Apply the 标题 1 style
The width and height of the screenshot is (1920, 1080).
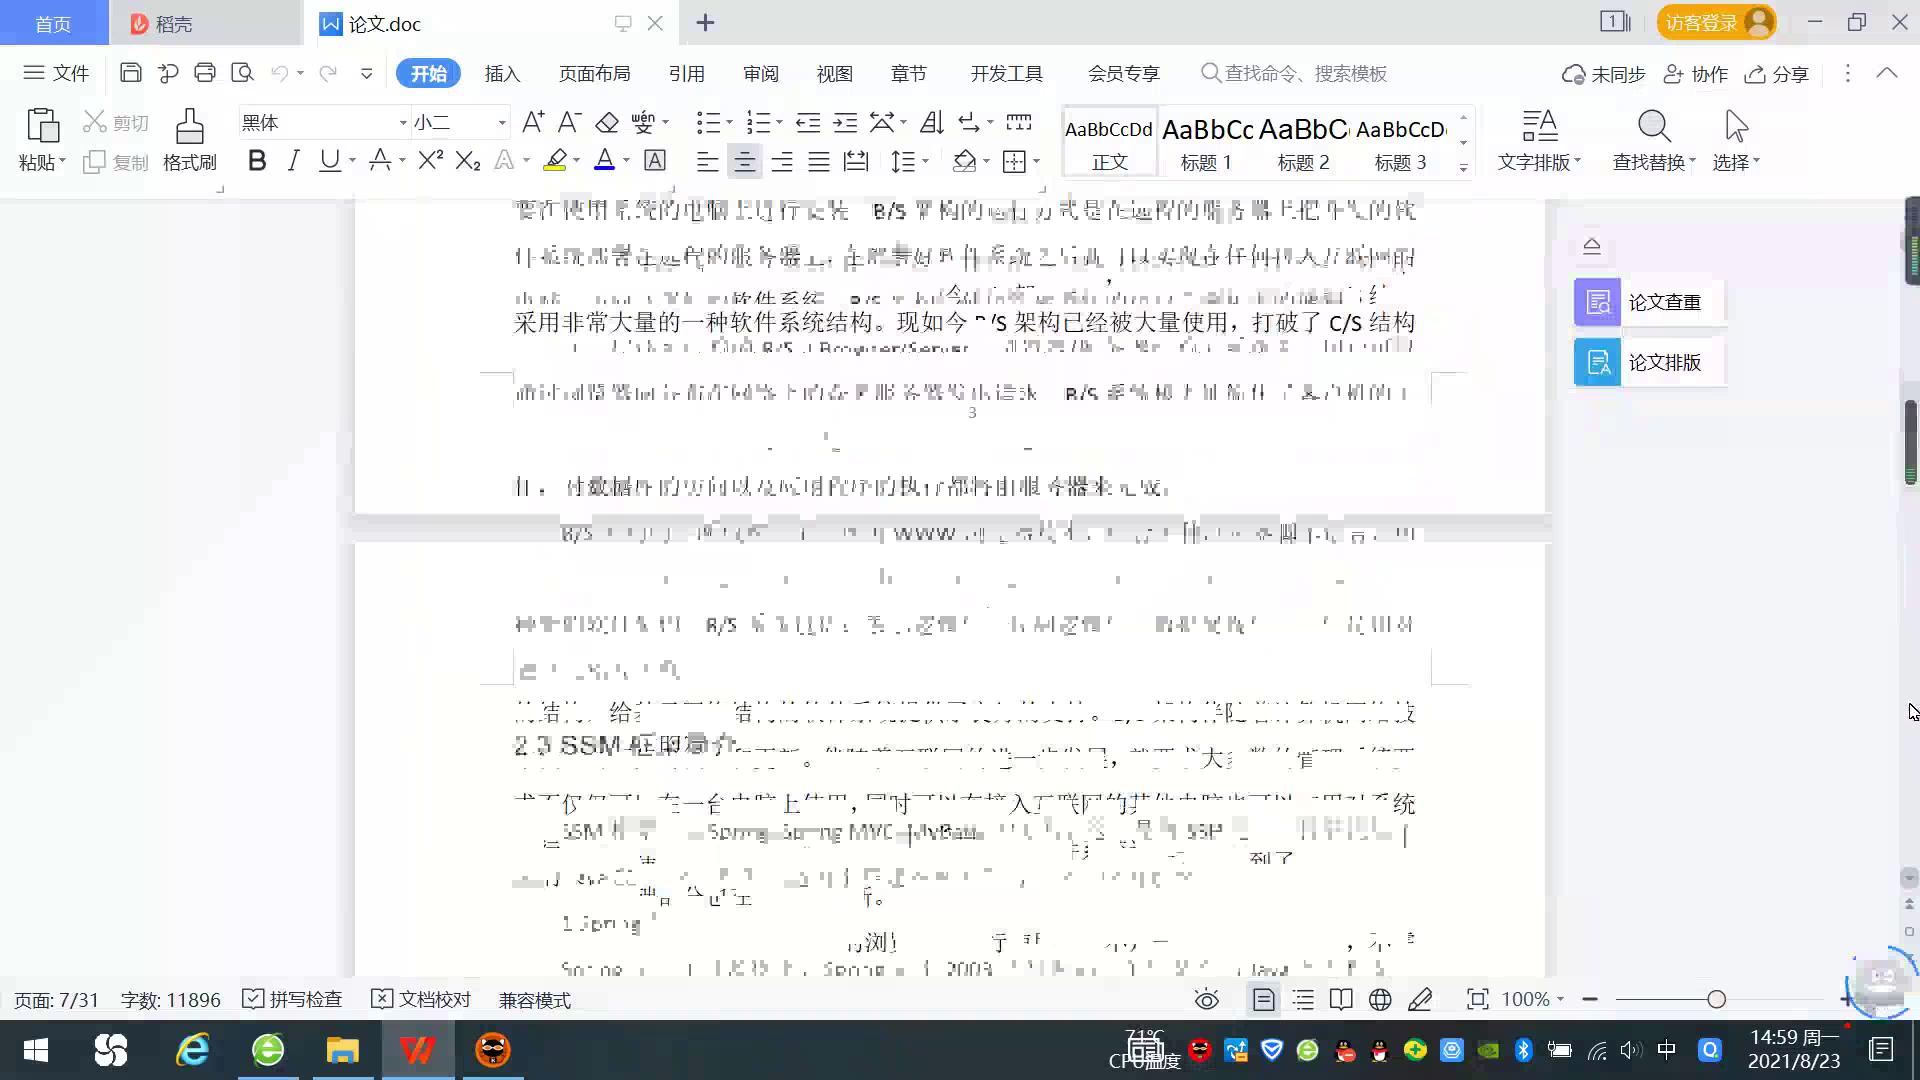(x=1205, y=140)
